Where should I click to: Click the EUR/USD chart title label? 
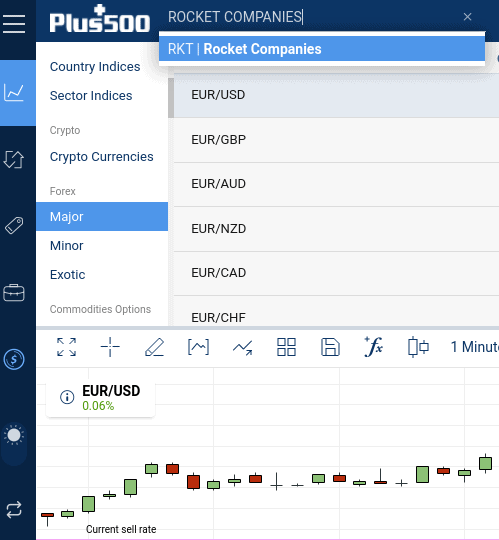111,391
